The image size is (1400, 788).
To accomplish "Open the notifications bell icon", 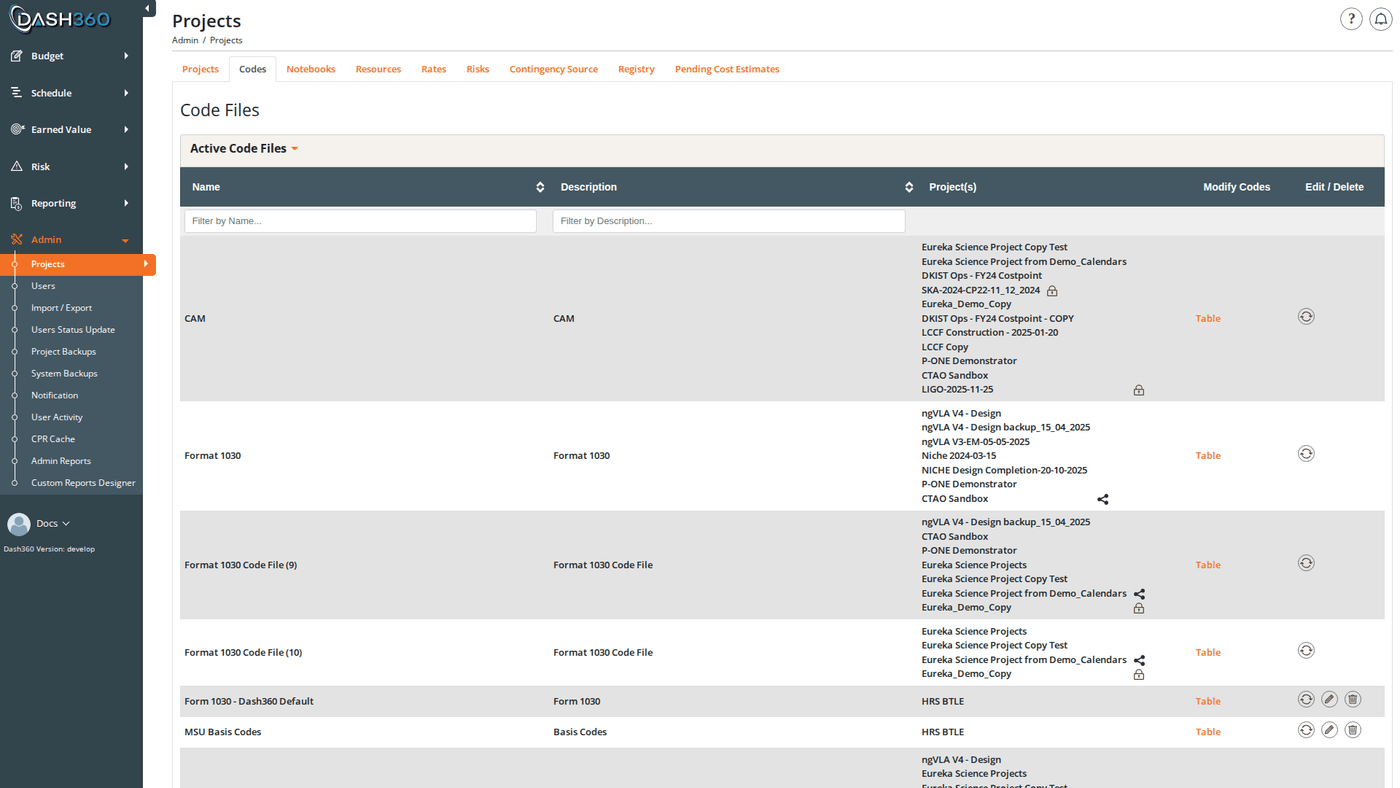I will [x=1381, y=19].
